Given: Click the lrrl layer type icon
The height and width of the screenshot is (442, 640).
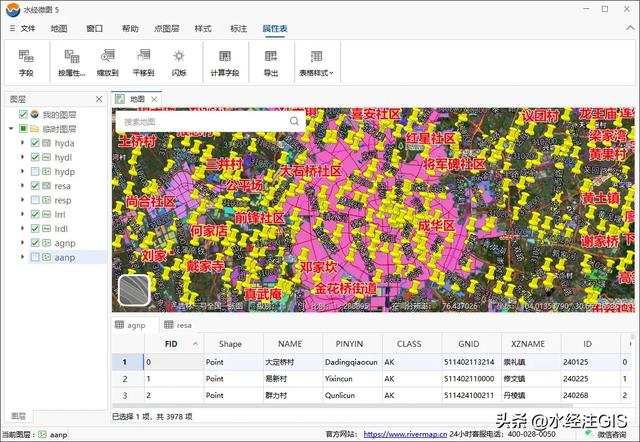Looking at the screenshot, I should [x=47, y=214].
